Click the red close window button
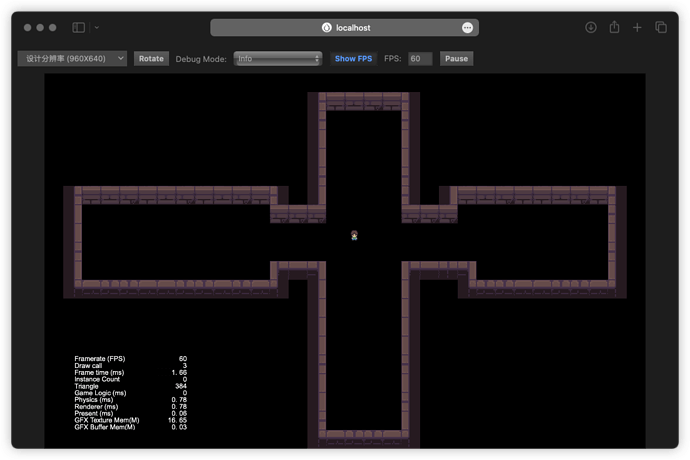 27,28
